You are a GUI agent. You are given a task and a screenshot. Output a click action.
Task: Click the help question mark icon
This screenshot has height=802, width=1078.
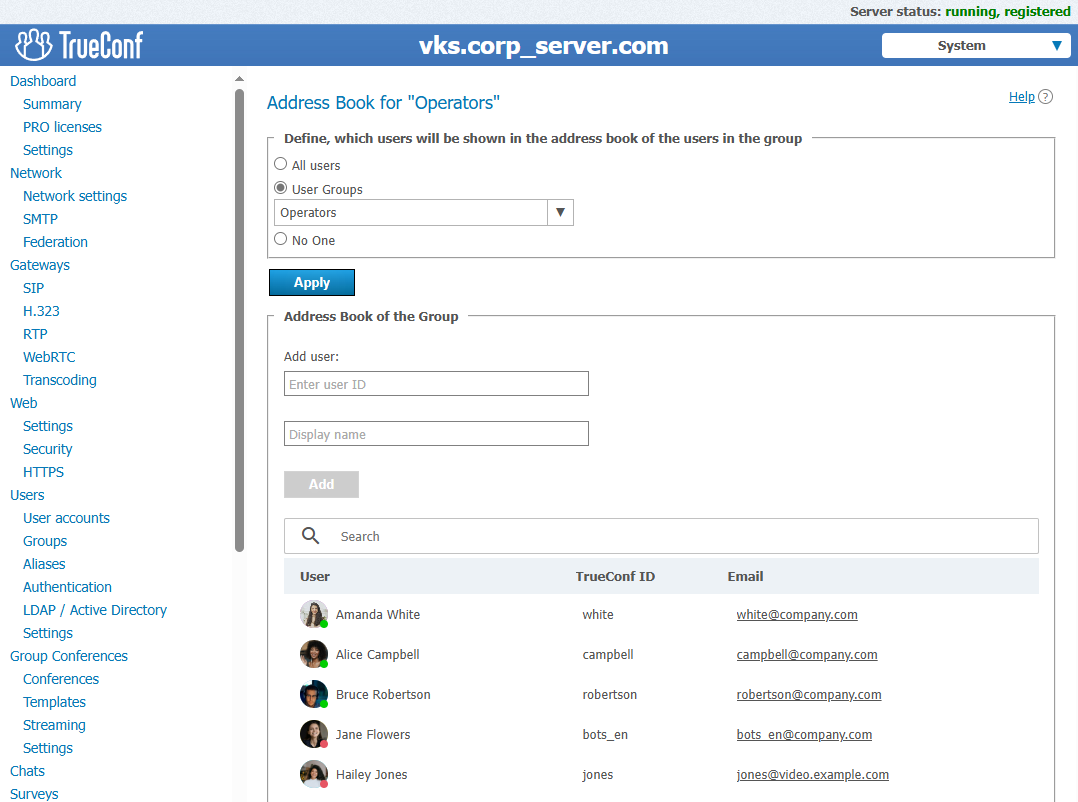[x=1046, y=97]
